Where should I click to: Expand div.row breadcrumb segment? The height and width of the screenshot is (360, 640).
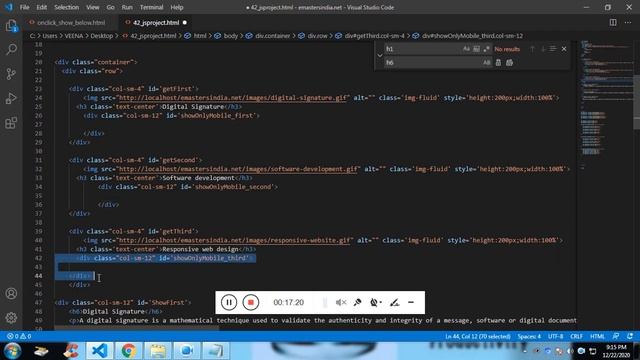(313, 36)
